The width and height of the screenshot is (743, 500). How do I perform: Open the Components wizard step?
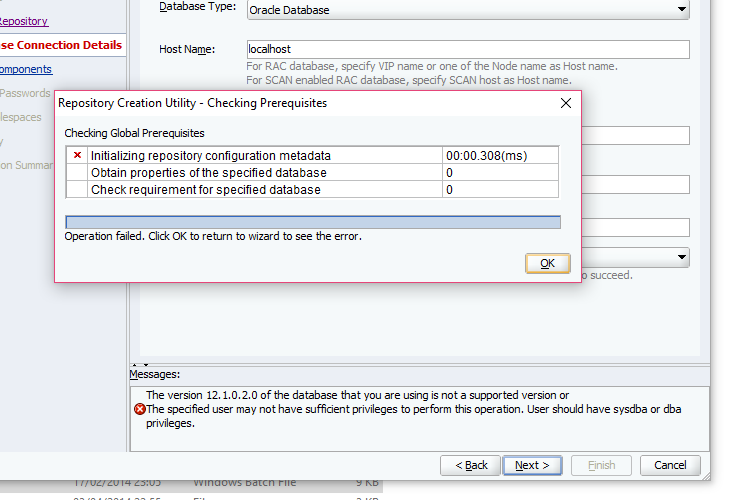point(26,69)
